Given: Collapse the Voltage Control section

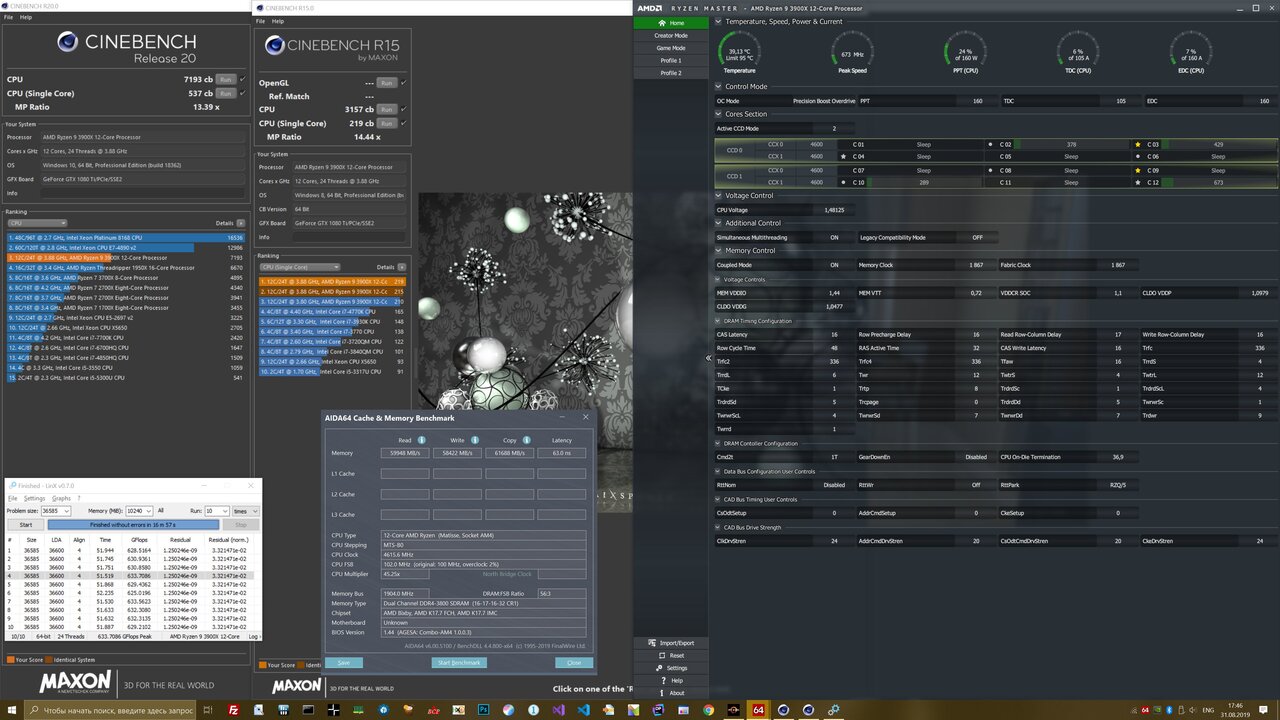Looking at the screenshot, I should (x=719, y=196).
